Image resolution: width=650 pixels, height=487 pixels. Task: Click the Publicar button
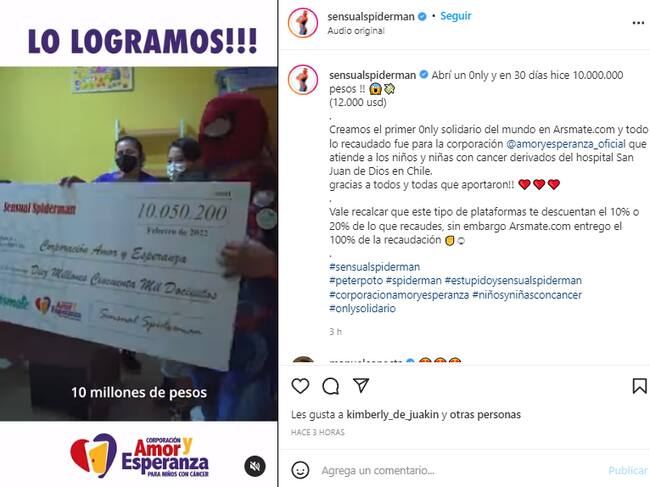point(628,470)
